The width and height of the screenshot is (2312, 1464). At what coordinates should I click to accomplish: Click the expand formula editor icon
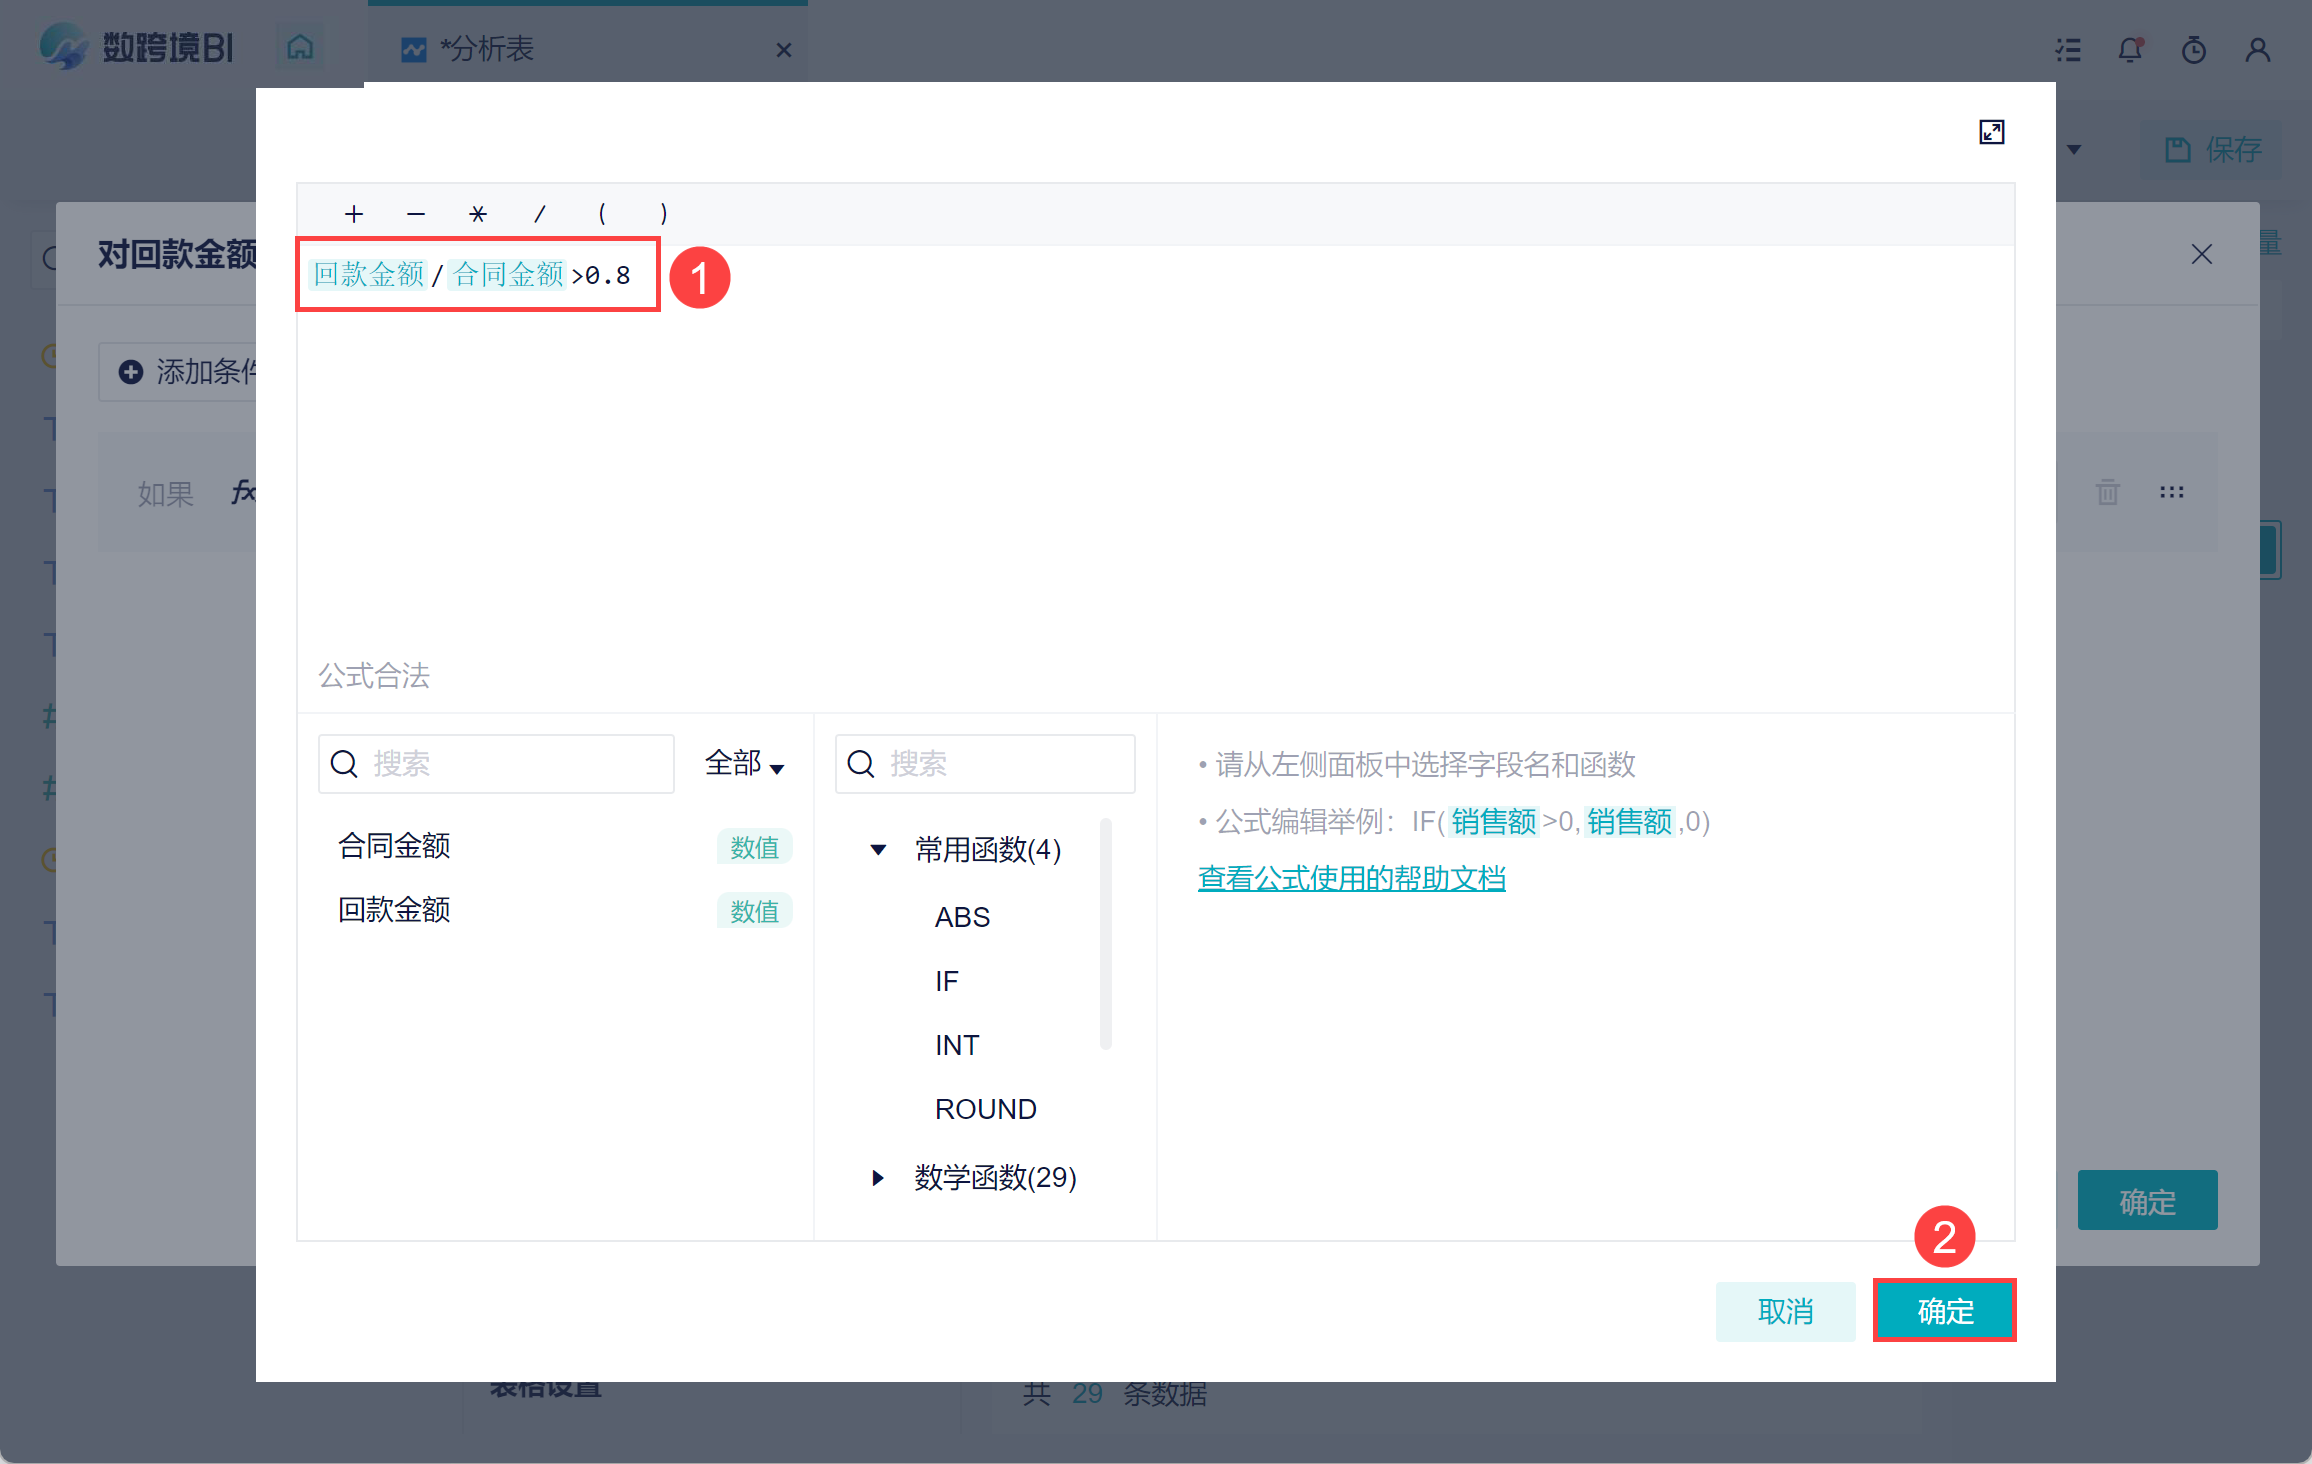point(1991,132)
